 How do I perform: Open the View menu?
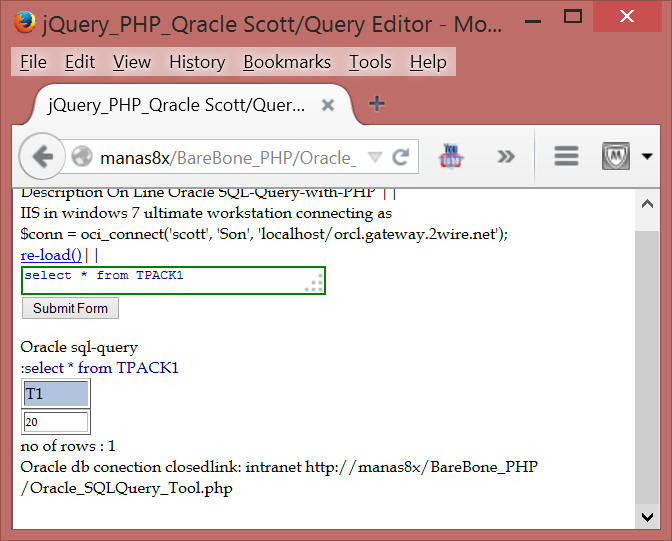[x=132, y=62]
